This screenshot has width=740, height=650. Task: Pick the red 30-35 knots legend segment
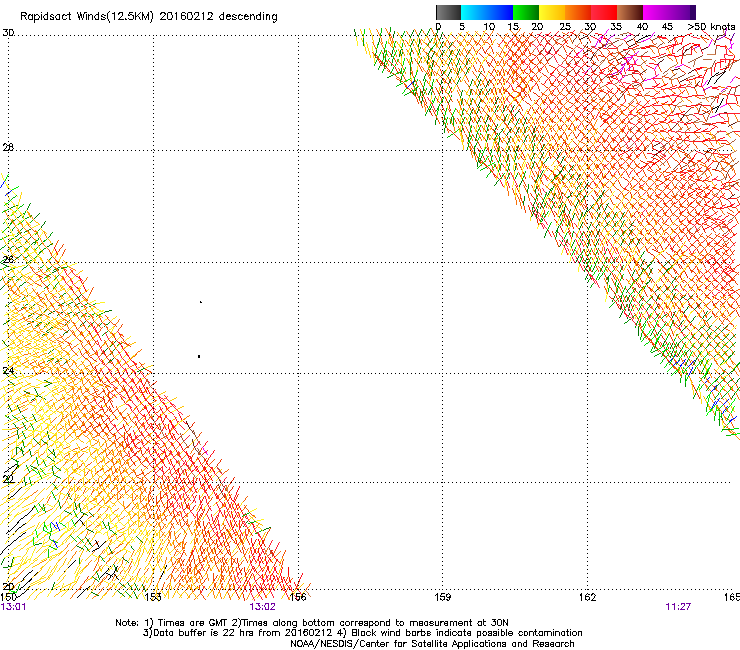[604, 12]
